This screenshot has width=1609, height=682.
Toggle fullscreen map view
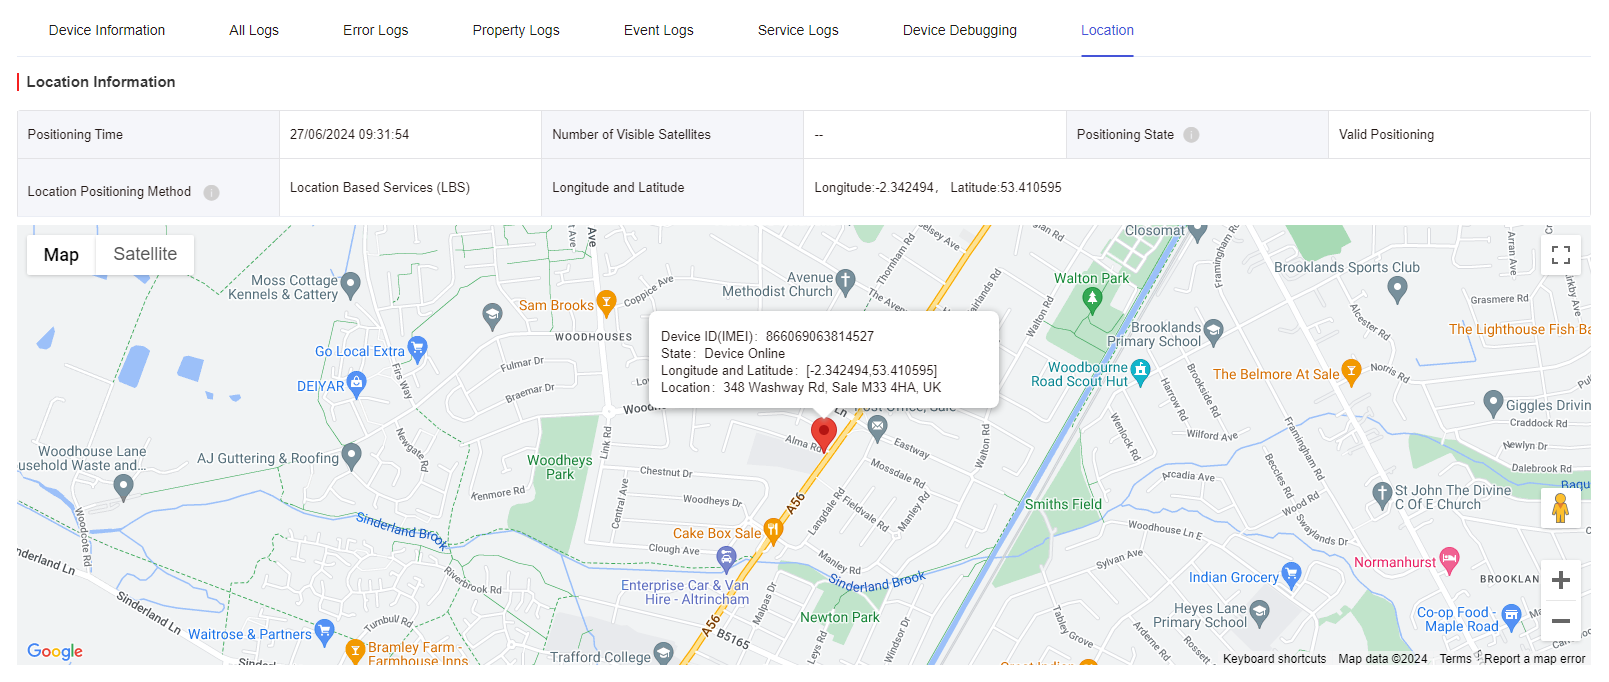pos(1560,255)
